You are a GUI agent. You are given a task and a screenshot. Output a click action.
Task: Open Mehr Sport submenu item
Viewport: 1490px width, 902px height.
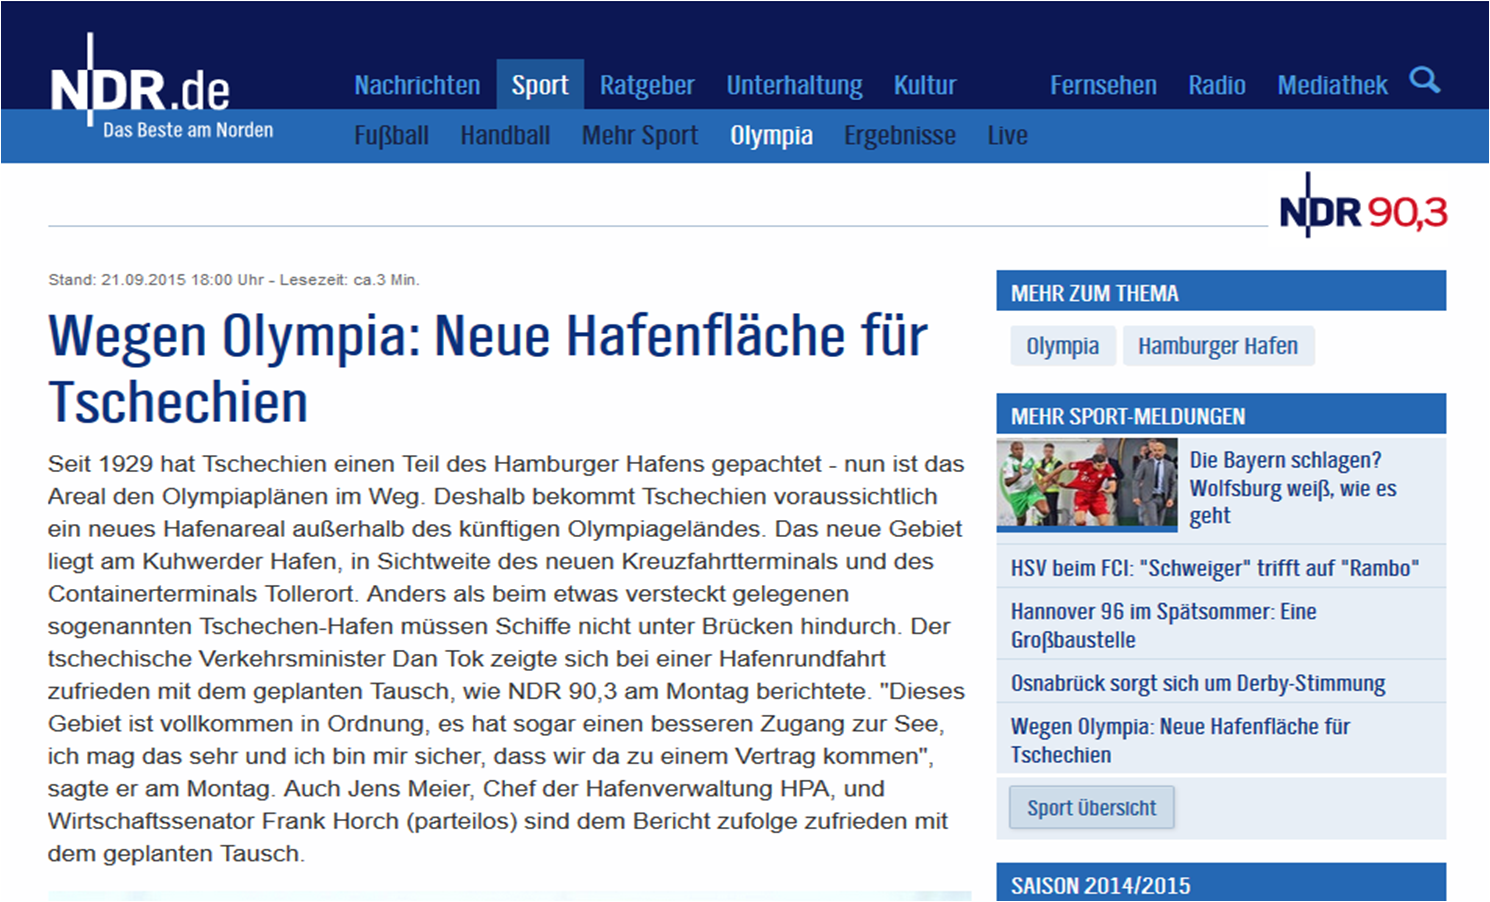(x=640, y=135)
